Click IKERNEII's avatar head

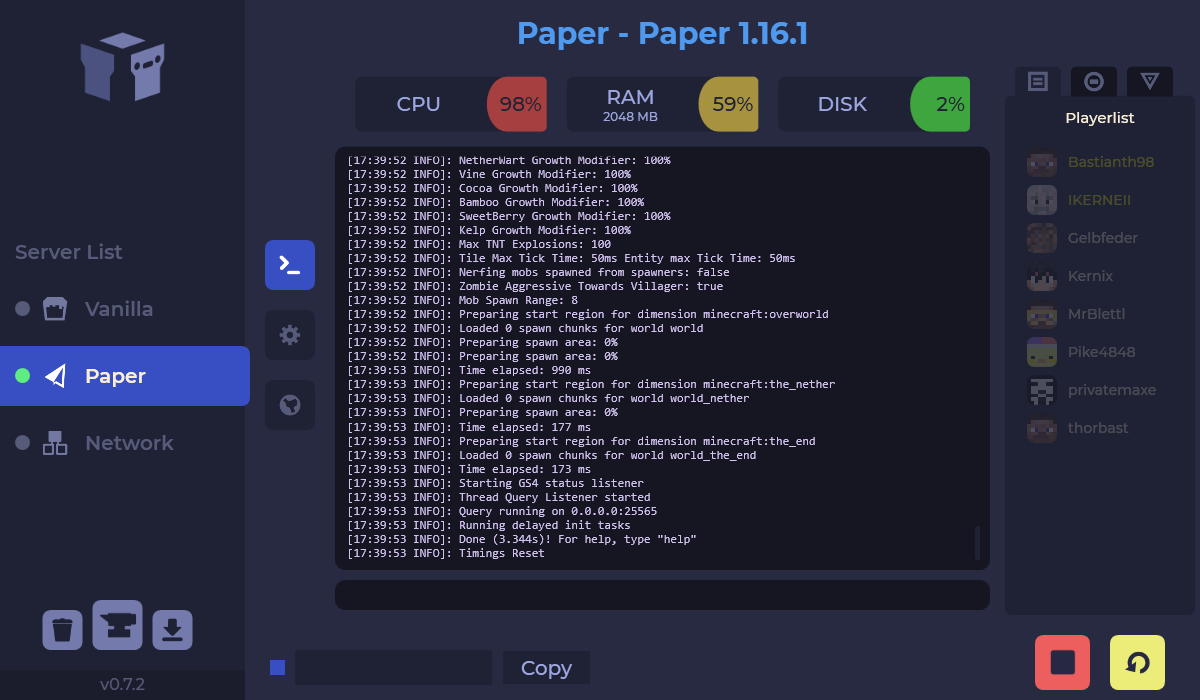pyautogui.click(x=1042, y=200)
